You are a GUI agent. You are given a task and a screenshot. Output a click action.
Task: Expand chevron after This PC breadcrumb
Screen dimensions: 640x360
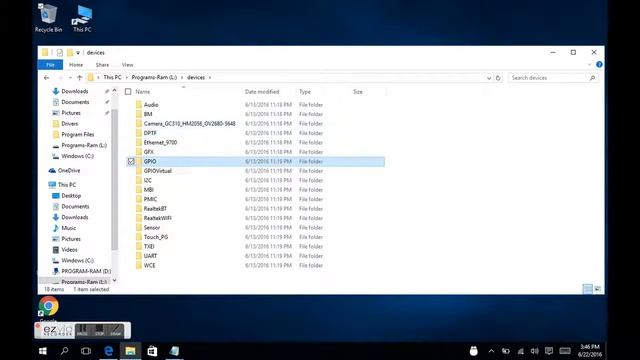click(x=127, y=78)
